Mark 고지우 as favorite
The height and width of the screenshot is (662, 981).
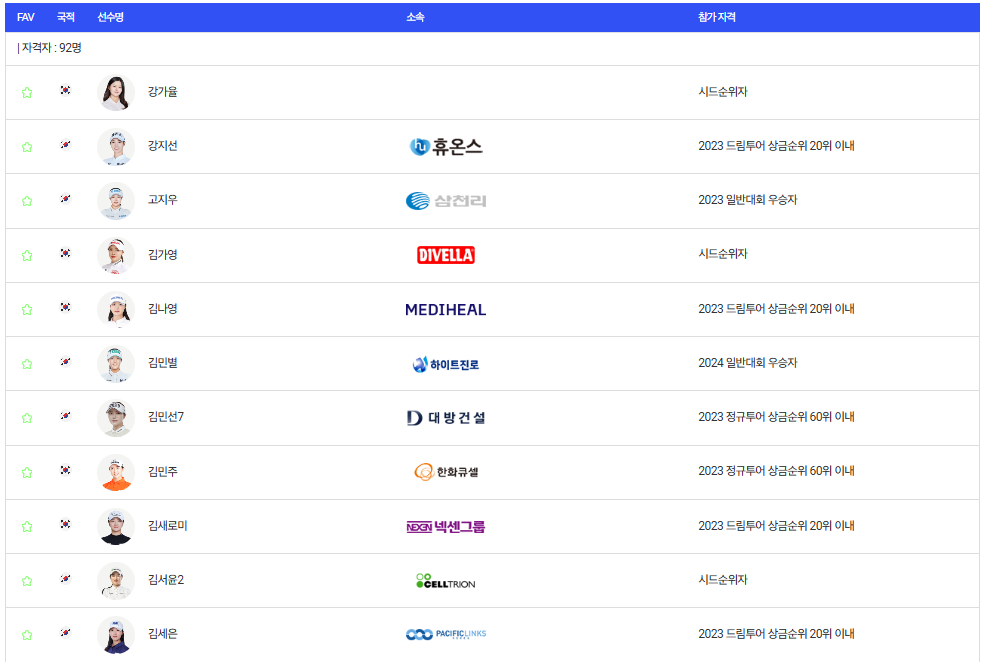27,201
